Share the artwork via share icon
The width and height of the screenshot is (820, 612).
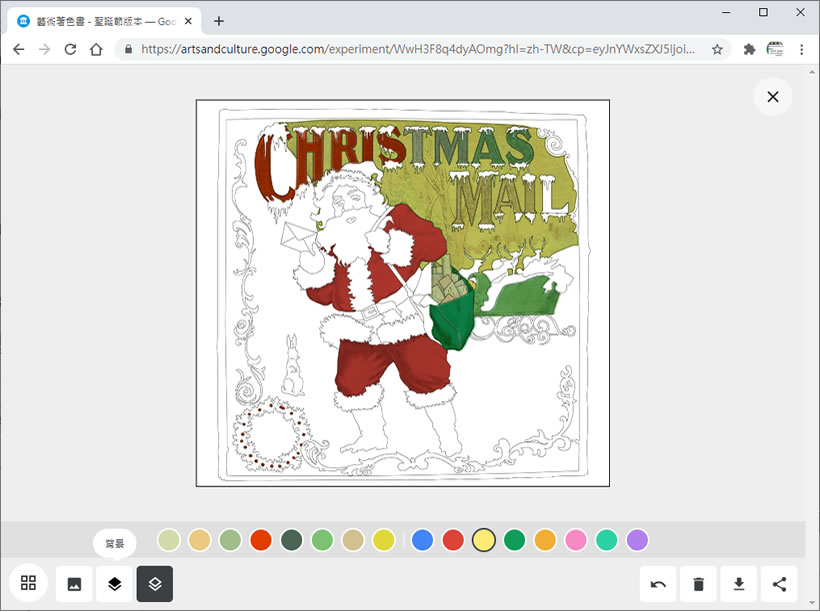pyautogui.click(x=780, y=584)
